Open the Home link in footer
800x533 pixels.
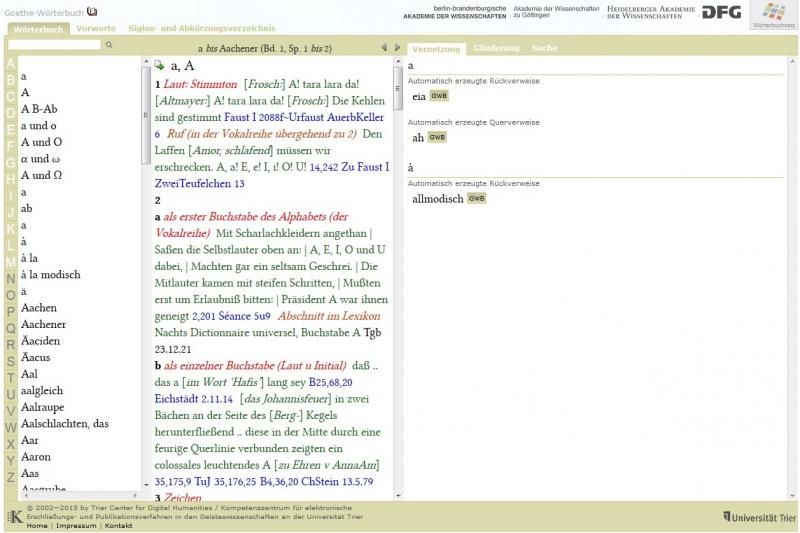(x=37, y=525)
